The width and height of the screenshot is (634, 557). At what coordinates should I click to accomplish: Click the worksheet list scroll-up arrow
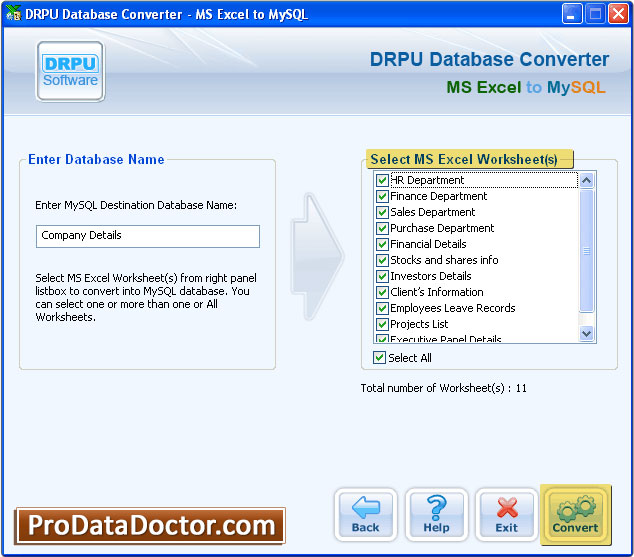point(586,180)
